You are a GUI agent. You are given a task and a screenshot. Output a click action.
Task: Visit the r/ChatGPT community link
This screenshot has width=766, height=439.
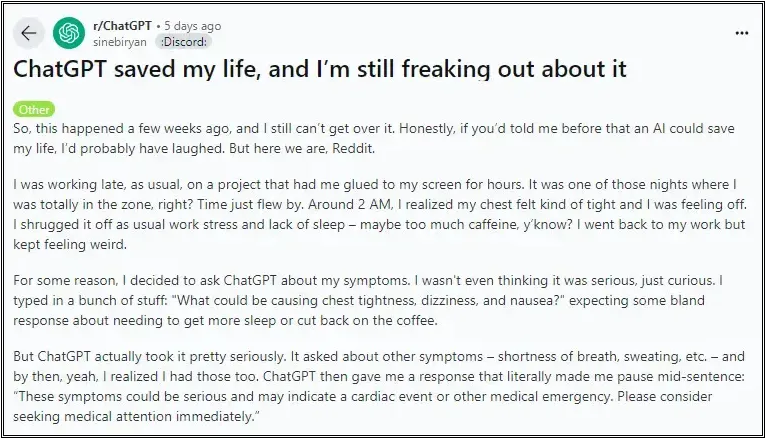122,25
